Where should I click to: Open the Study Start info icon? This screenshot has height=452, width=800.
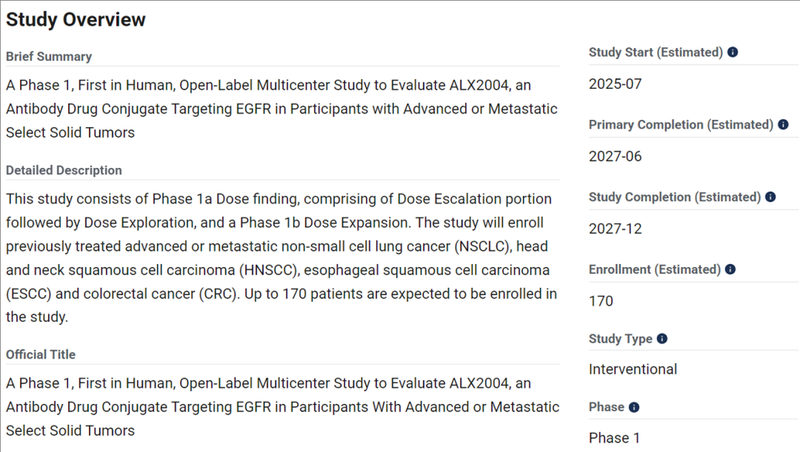pyautogui.click(x=733, y=52)
